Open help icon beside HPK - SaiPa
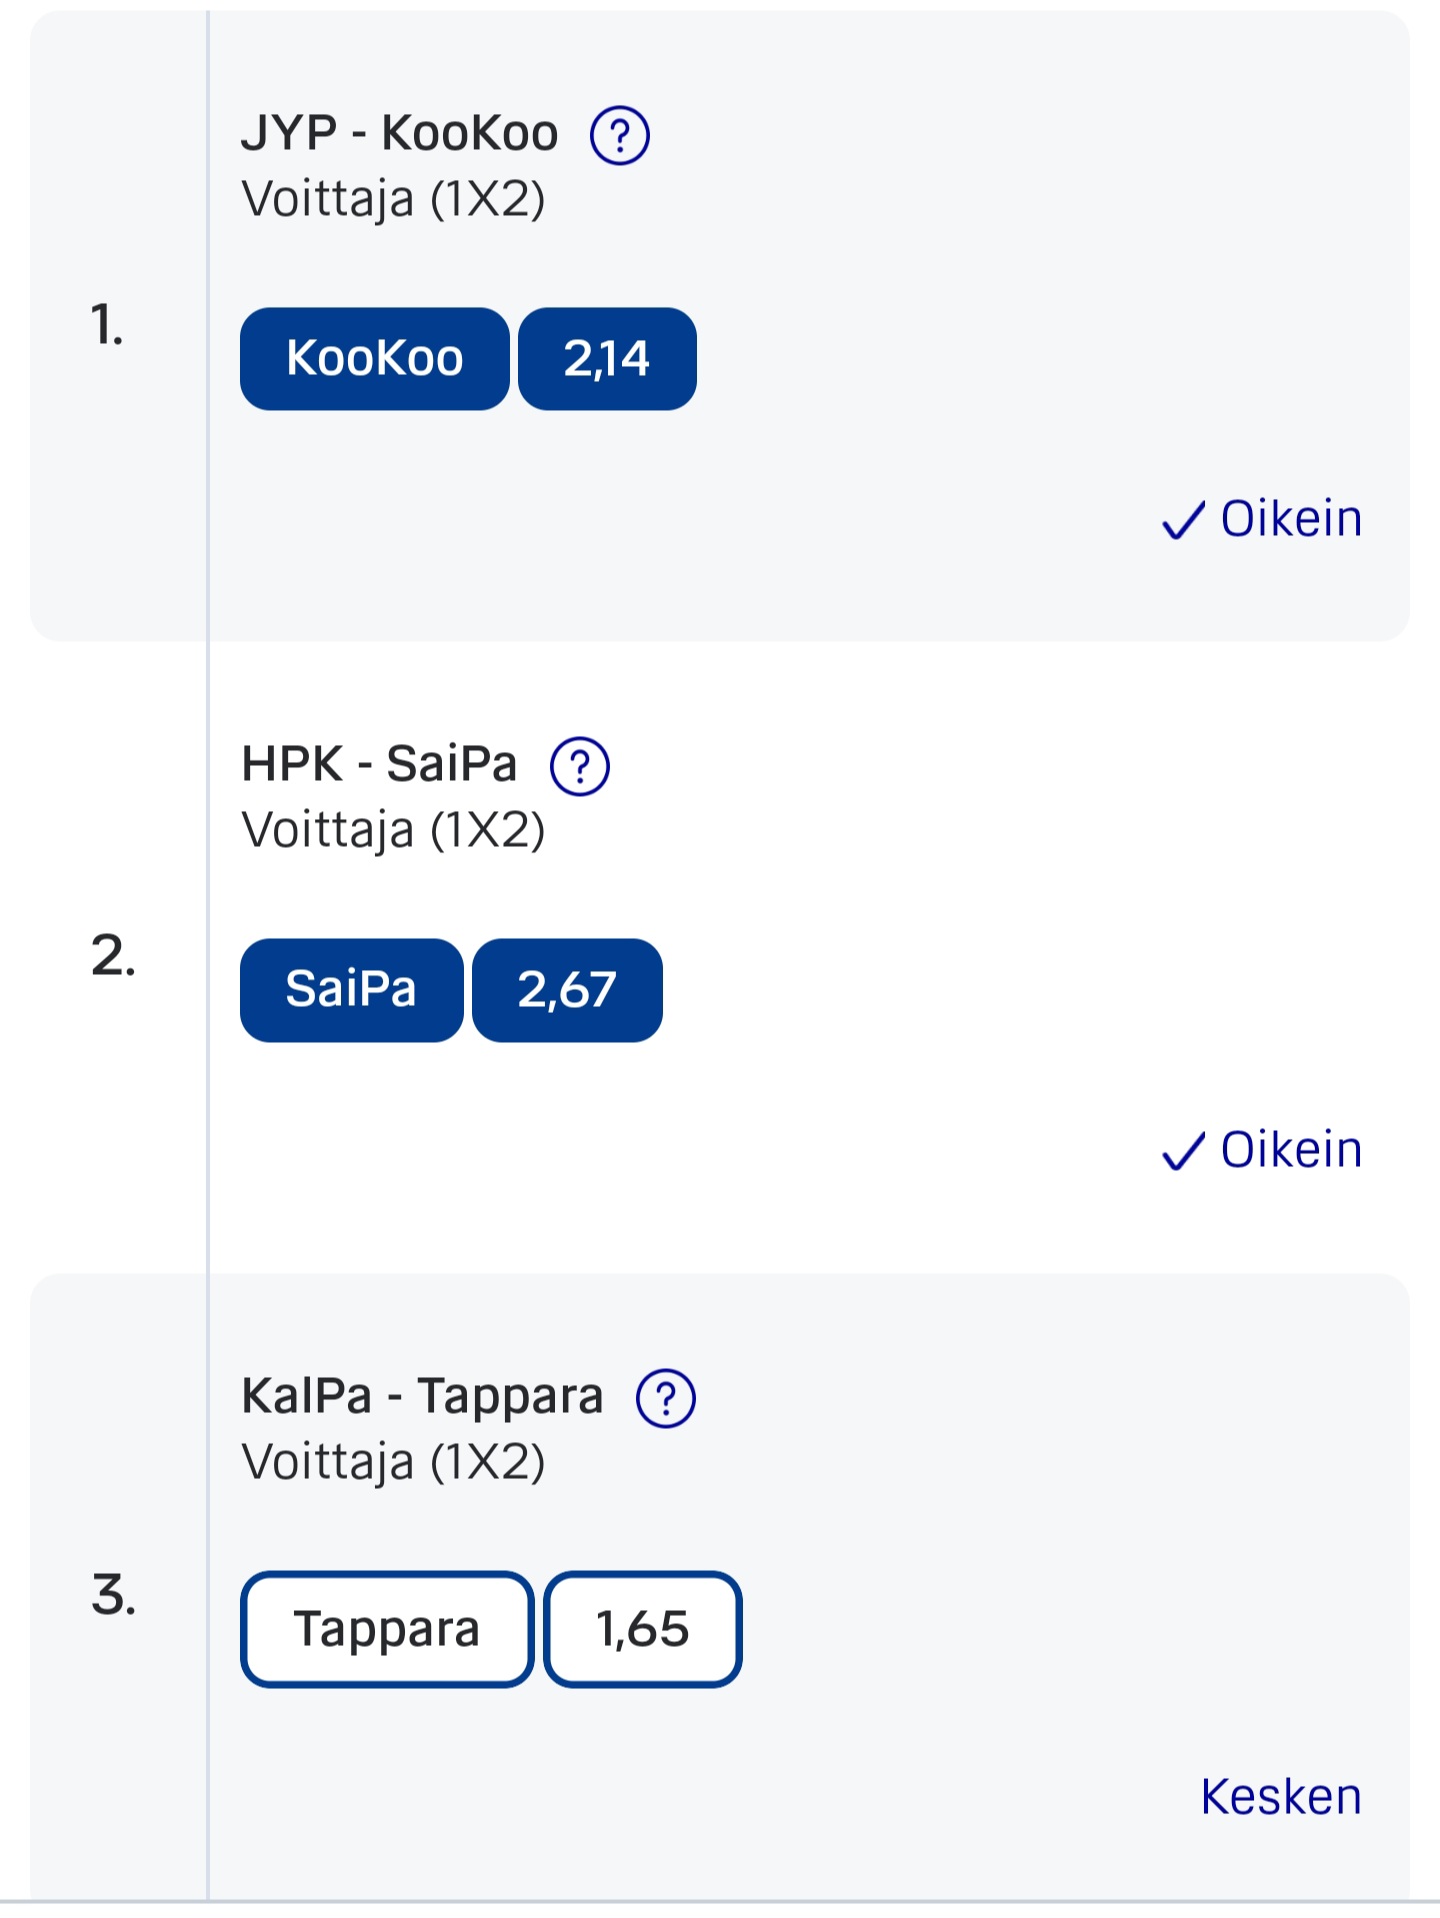The width and height of the screenshot is (1440, 1918). [x=580, y=767]
